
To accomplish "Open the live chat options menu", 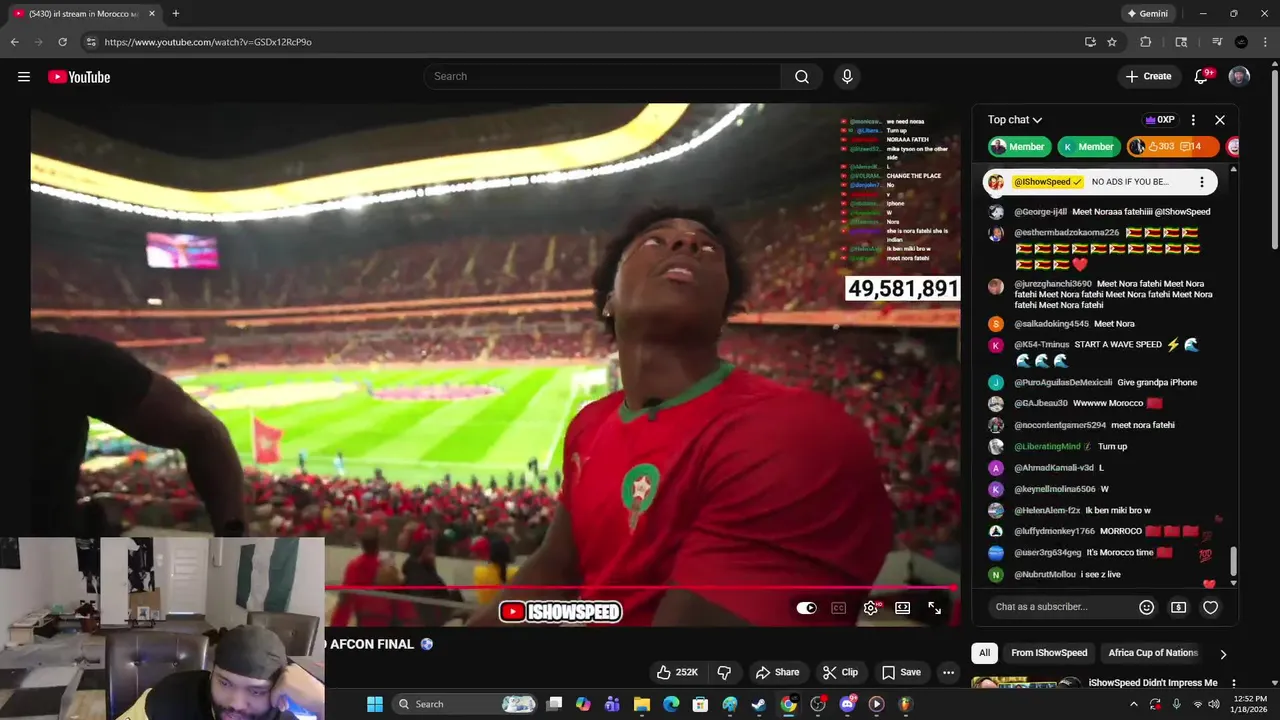I will pyautogui.click(x=1193, y=120).
